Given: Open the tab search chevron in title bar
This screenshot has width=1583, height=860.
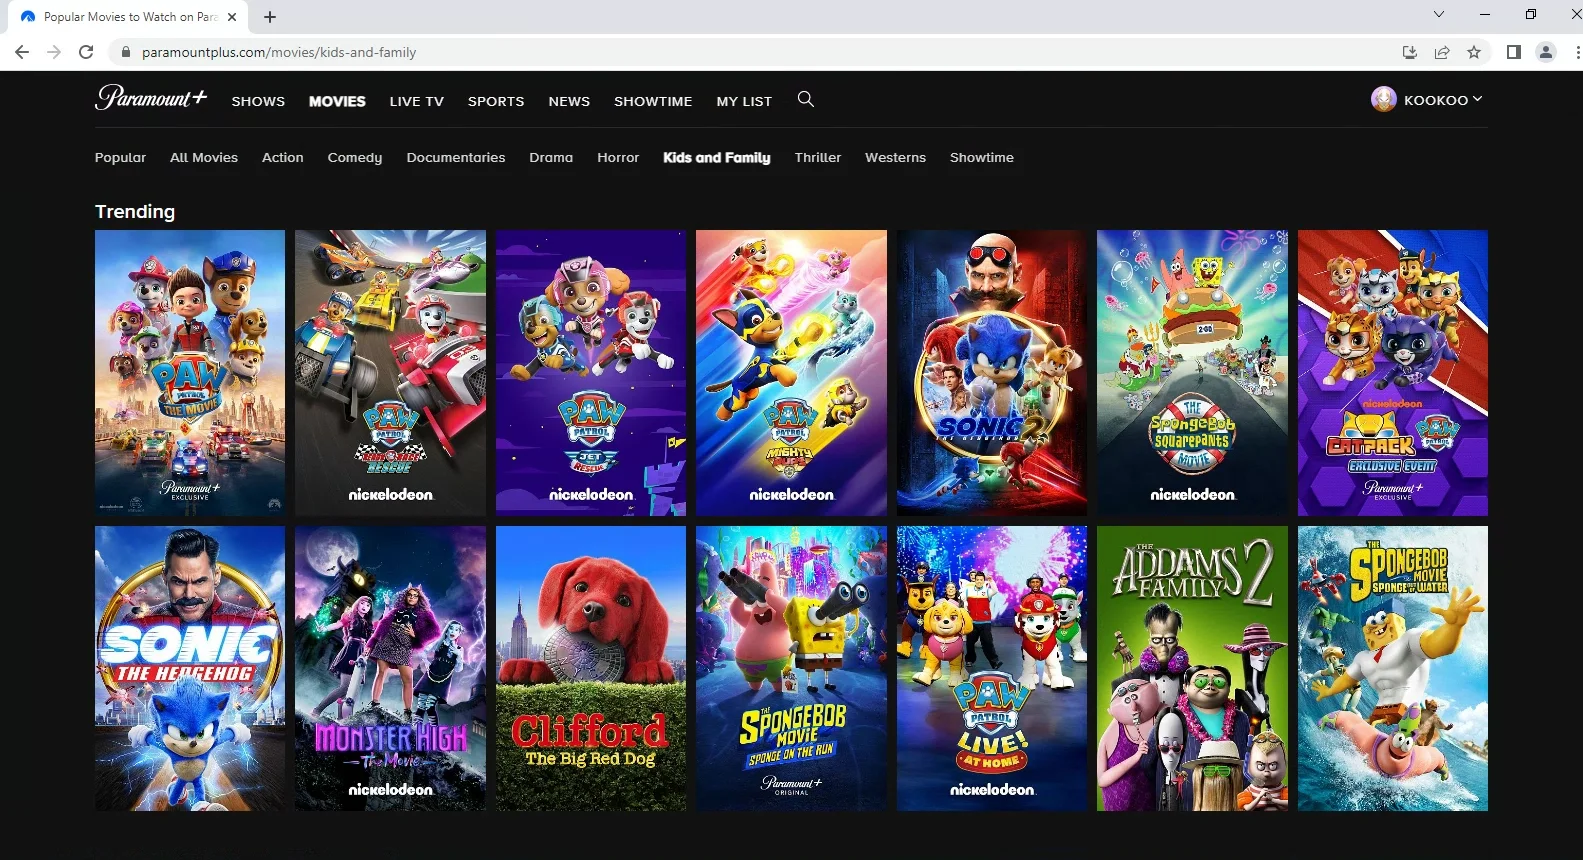Looking at the screenshot, I should click(1439, 14).
